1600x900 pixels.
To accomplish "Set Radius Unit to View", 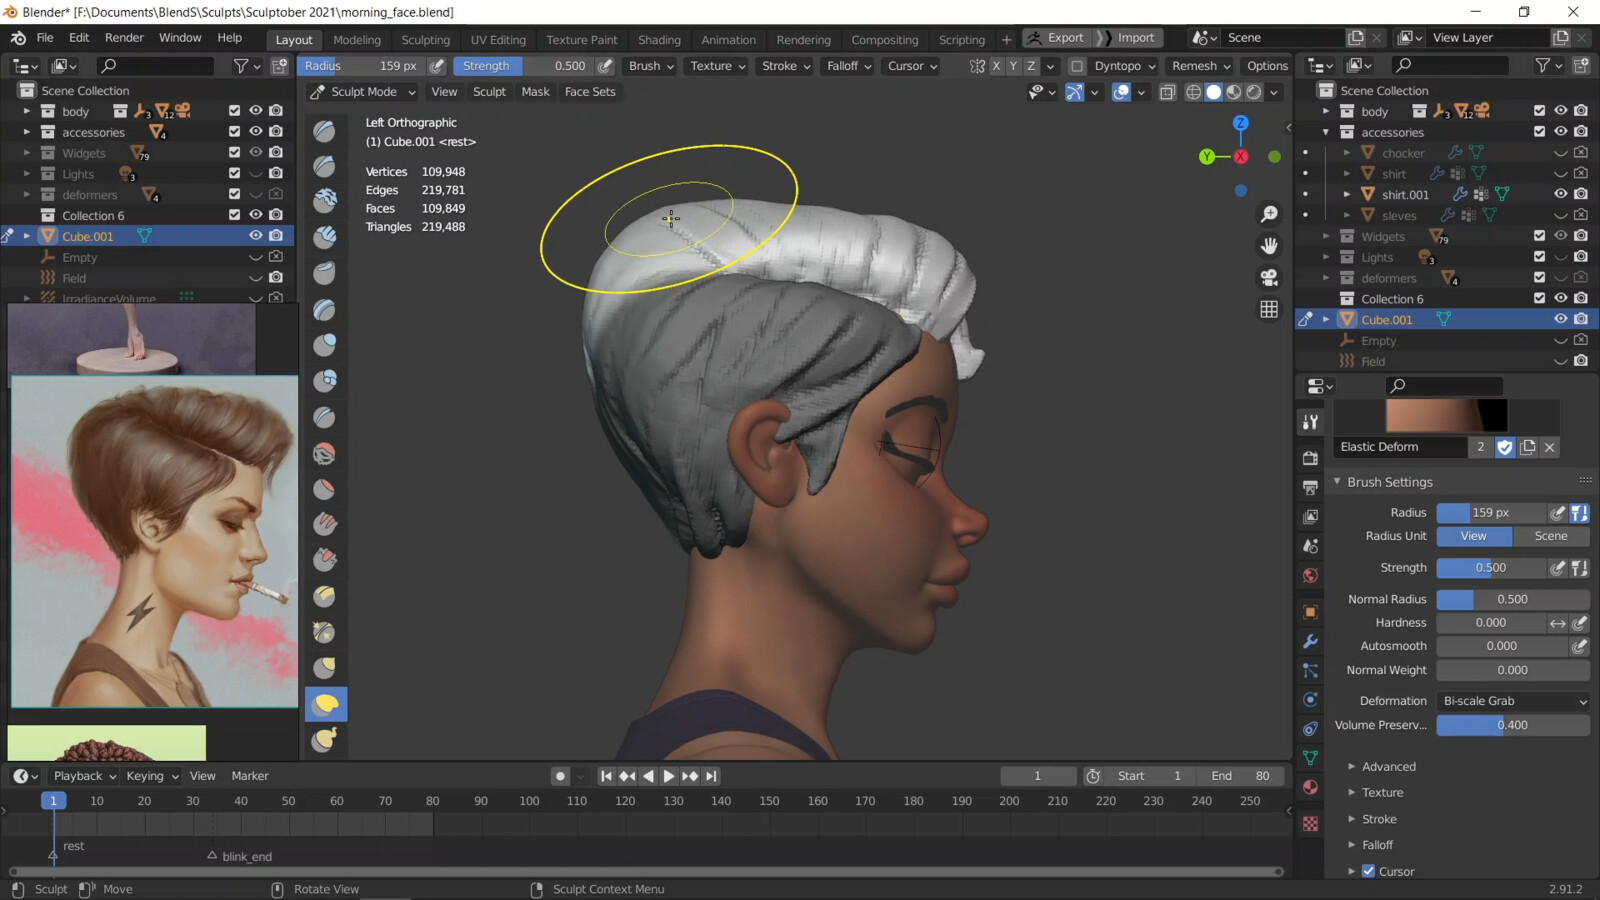I will pyautogui.click(x=1474, y=536).
